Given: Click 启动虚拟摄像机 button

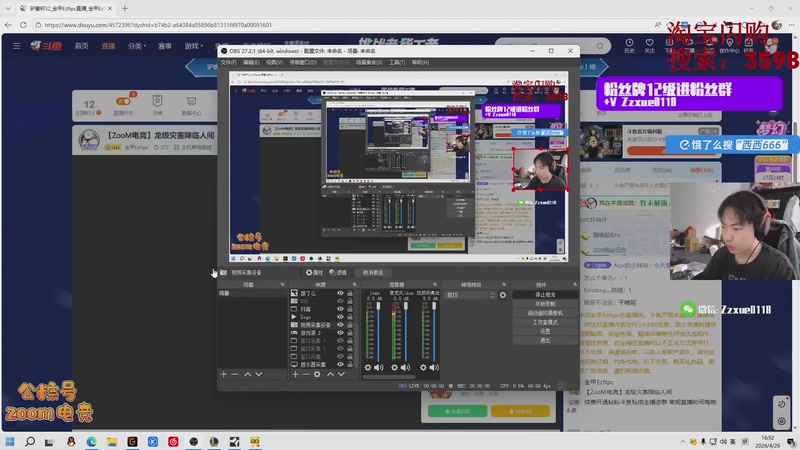Looking at the screenshot, I should pyautogui.click(x=545, y=313).
